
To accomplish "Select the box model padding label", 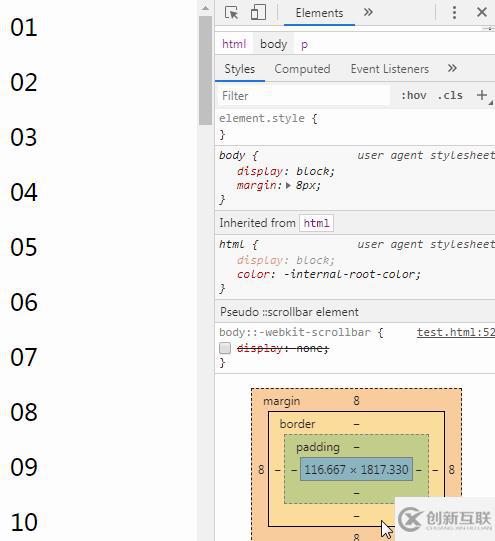I will (x=318, y=447).
